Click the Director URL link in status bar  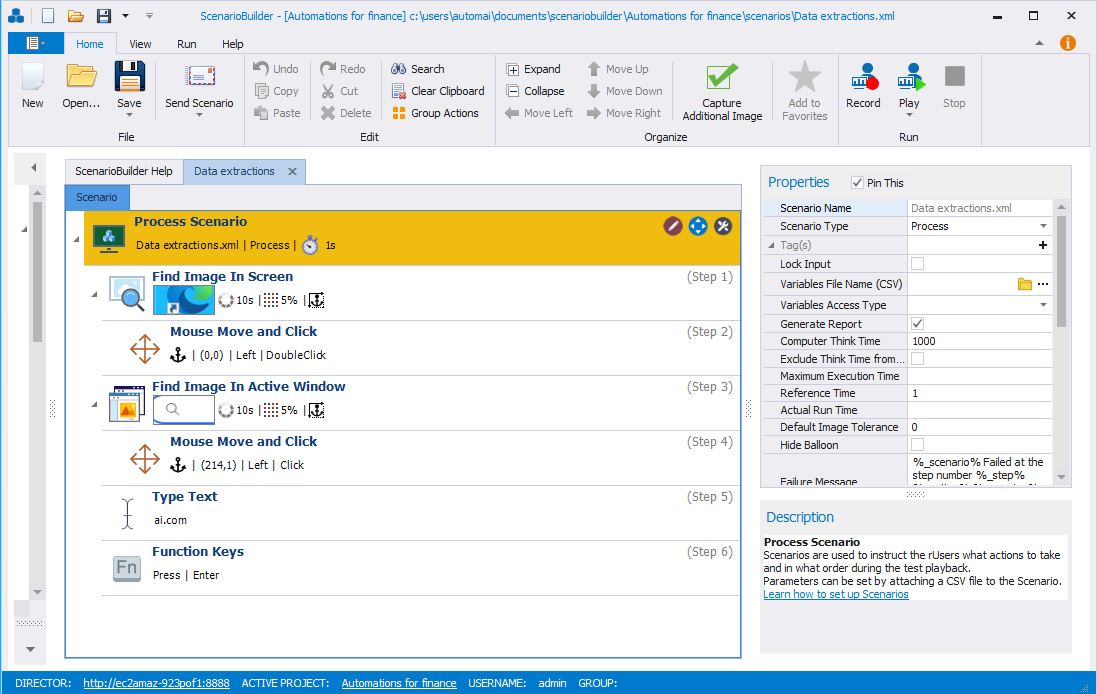coord(156,683)
